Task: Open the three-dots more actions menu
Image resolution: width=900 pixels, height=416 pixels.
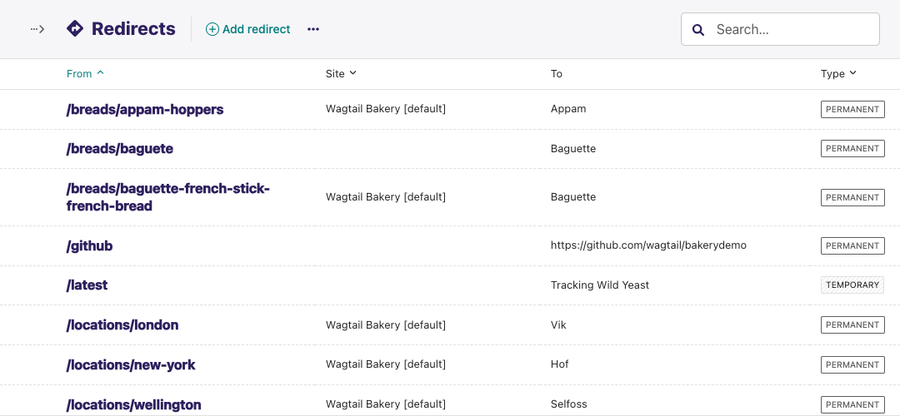Action: 313,29
